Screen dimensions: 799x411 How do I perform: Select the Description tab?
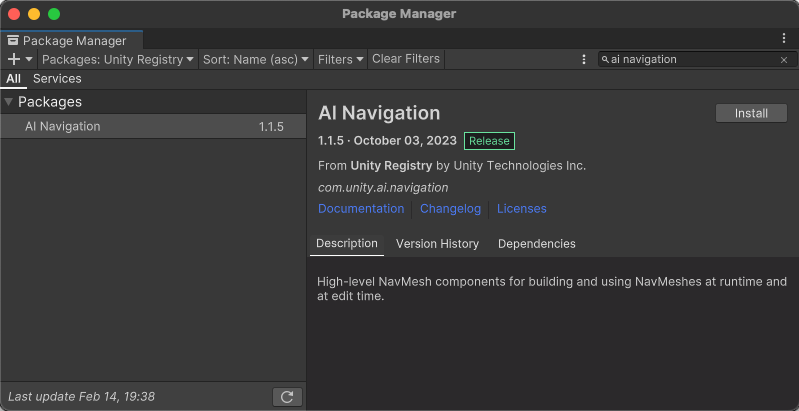pos(347,244)
